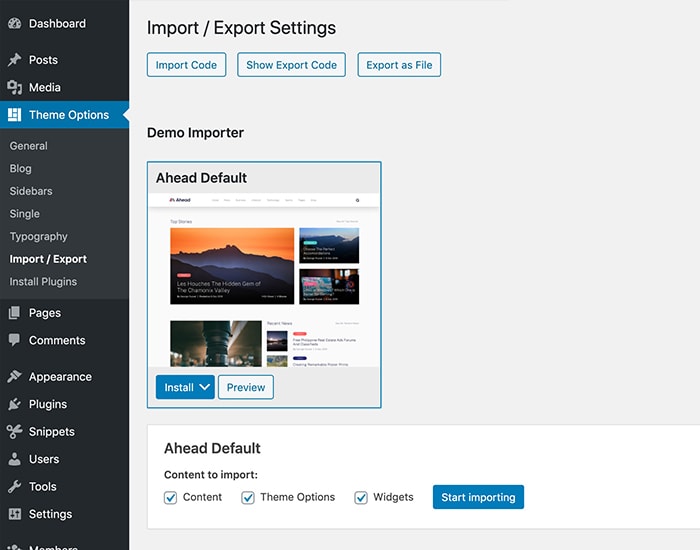Click the Settings sliders icon
The image size is (700, 550).
tap(14, 514)
